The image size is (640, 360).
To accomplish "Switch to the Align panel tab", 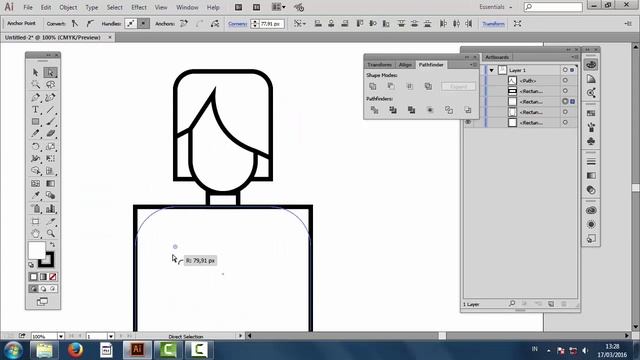I will click(x=405, y=65).
